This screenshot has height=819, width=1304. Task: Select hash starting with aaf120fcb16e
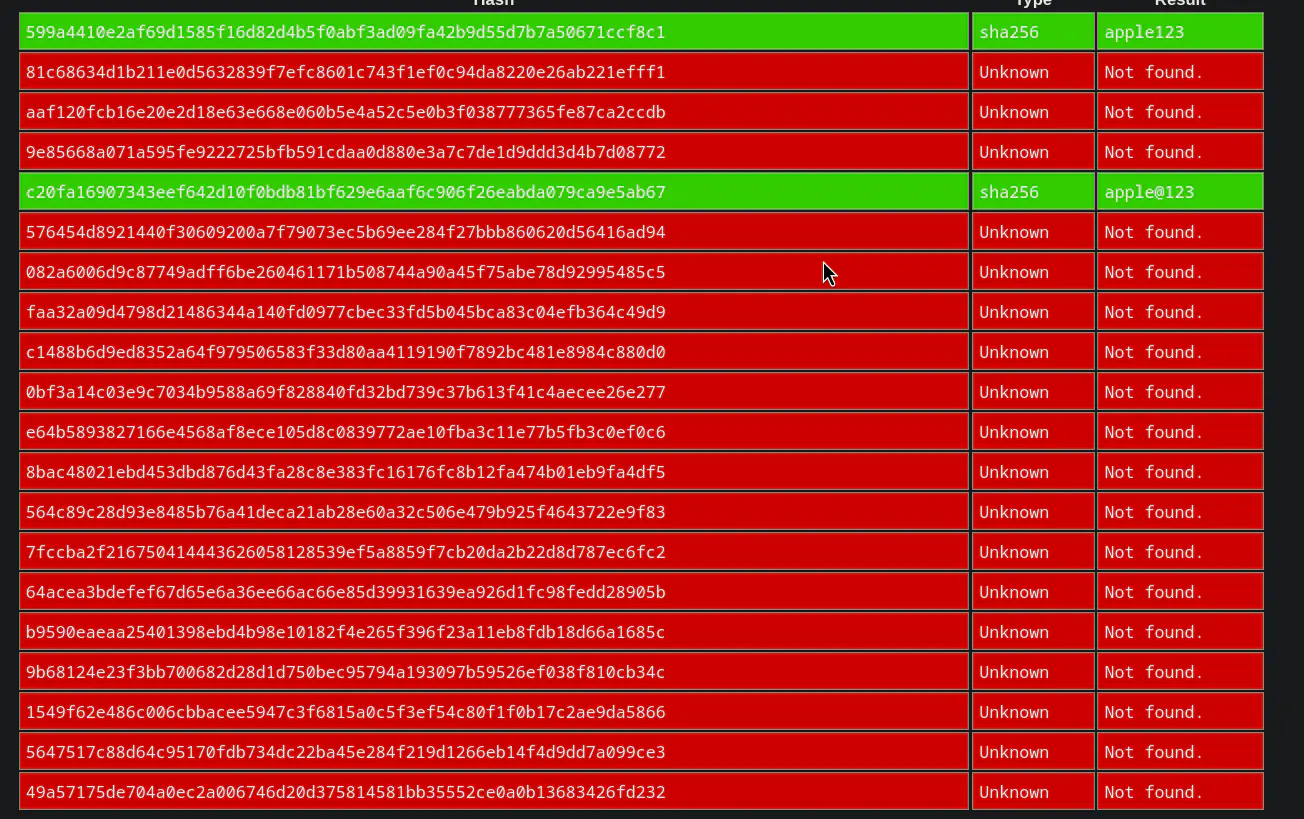tap(494, 111)
